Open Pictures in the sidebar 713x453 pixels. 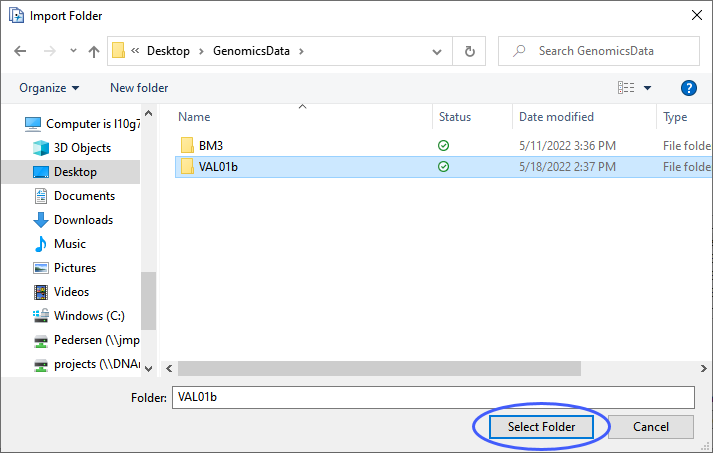[65, 268]
